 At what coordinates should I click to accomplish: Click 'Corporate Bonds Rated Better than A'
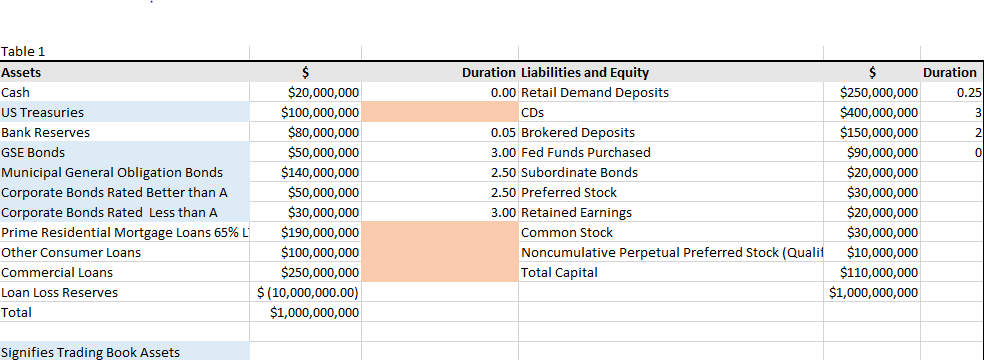point(125,193)
